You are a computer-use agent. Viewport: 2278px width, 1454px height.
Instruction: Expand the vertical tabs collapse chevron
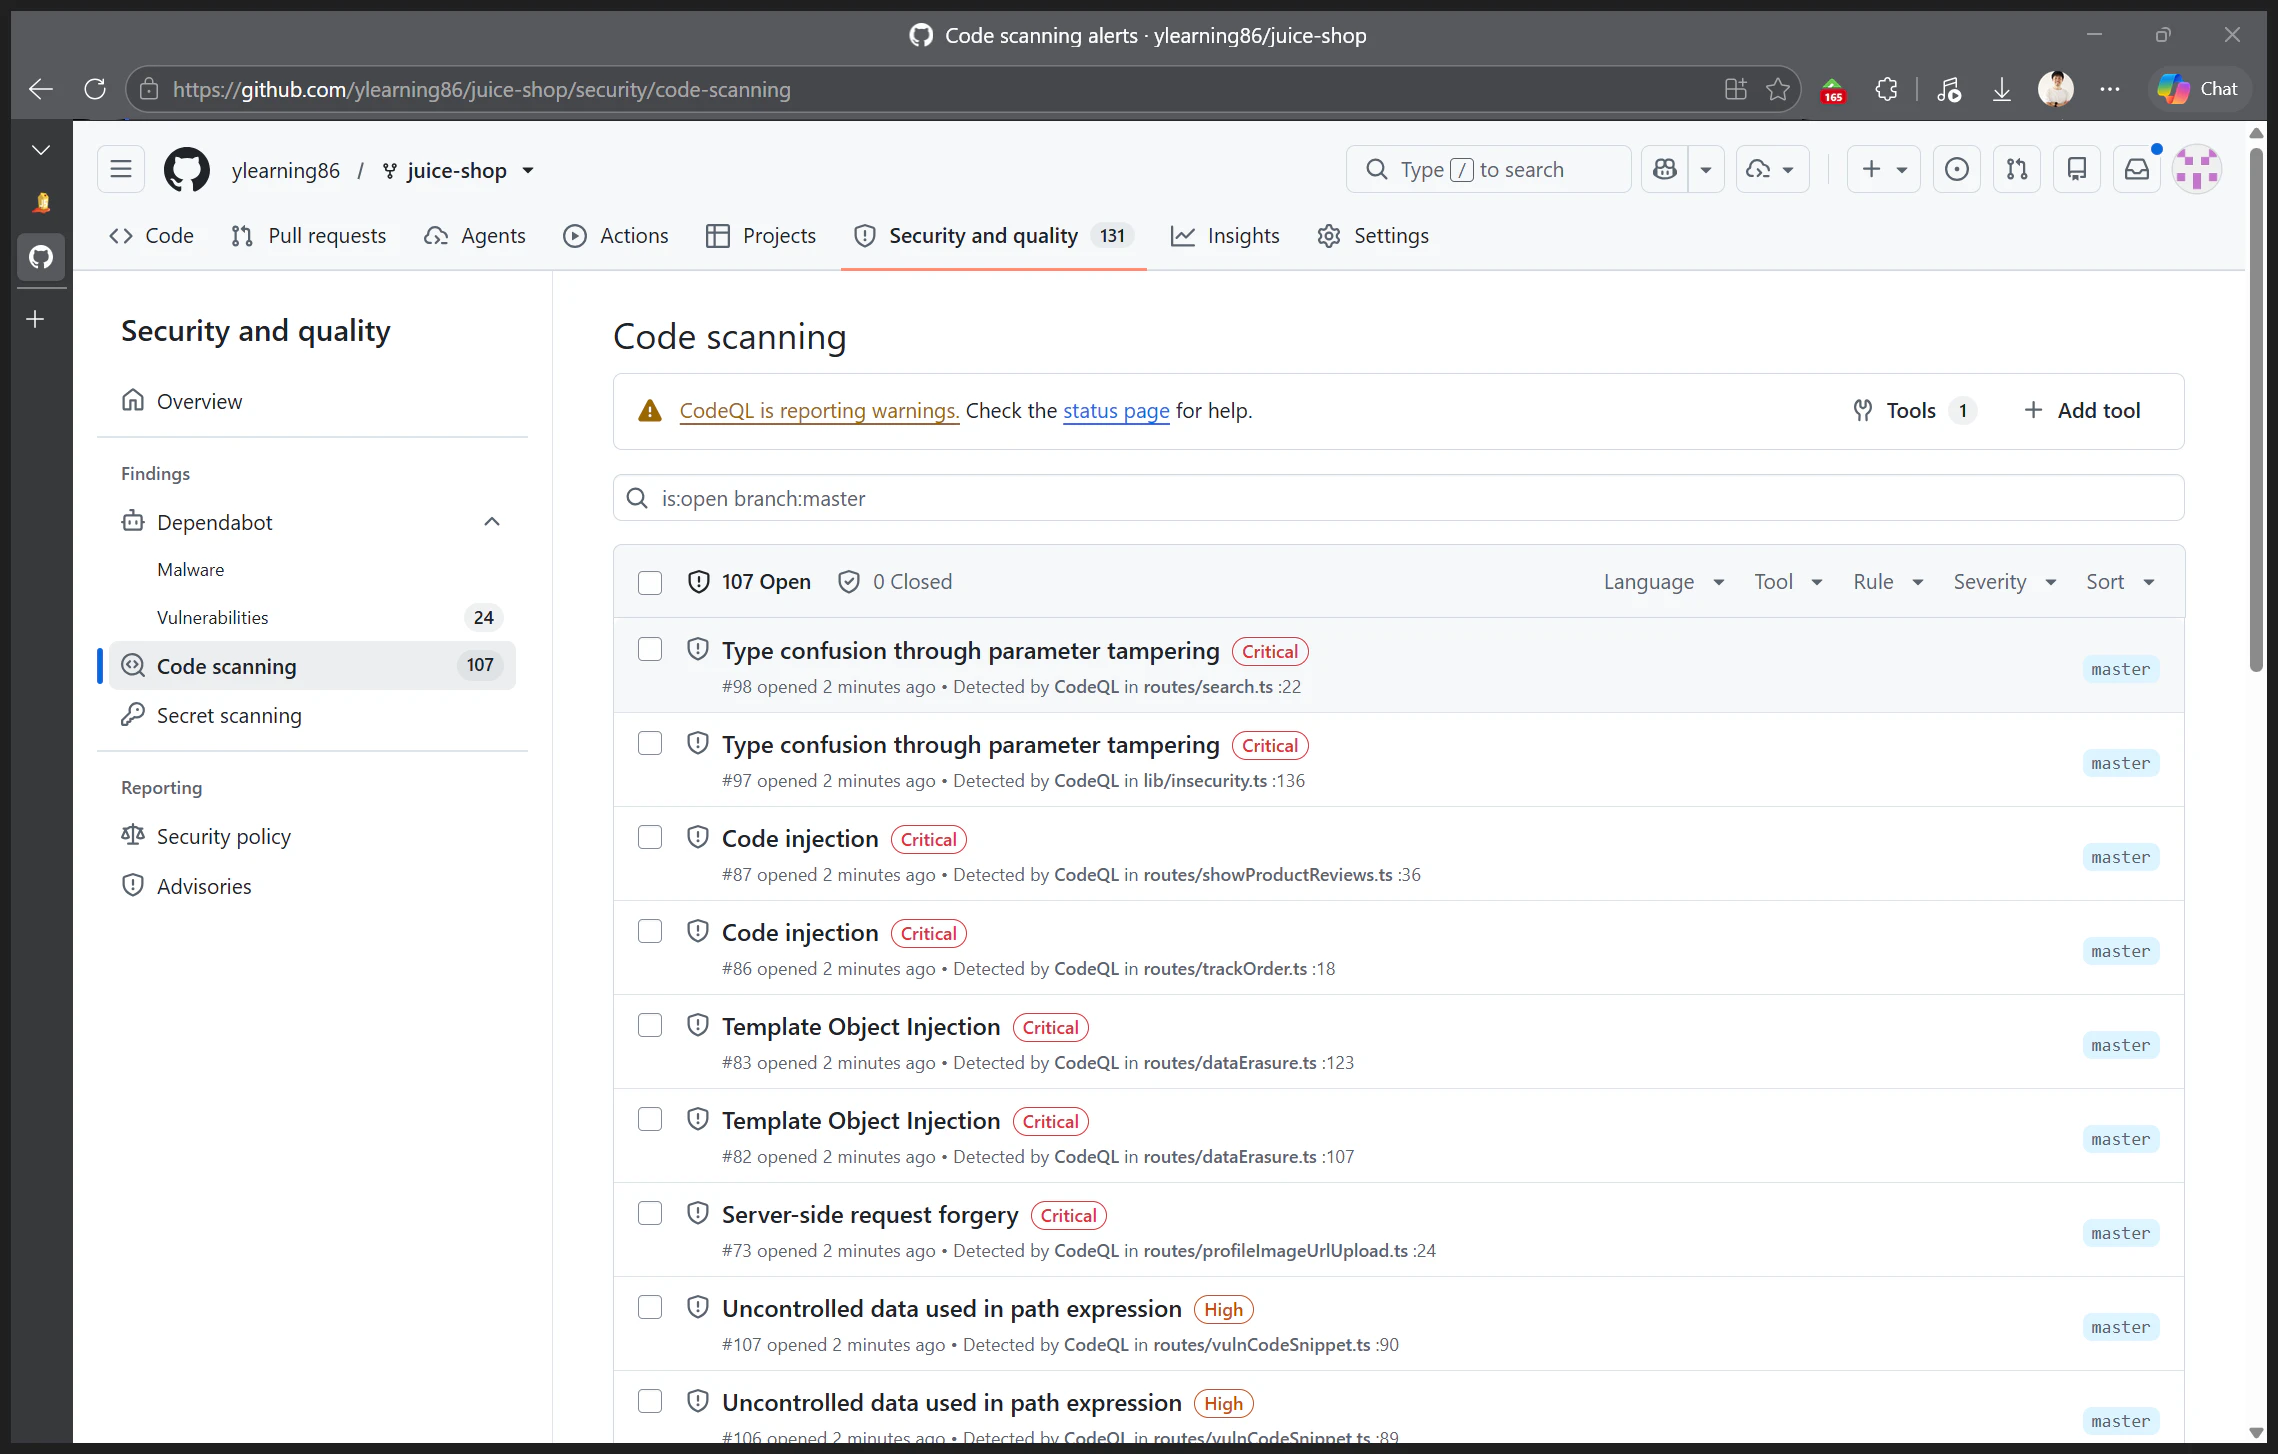click(41, 150)
